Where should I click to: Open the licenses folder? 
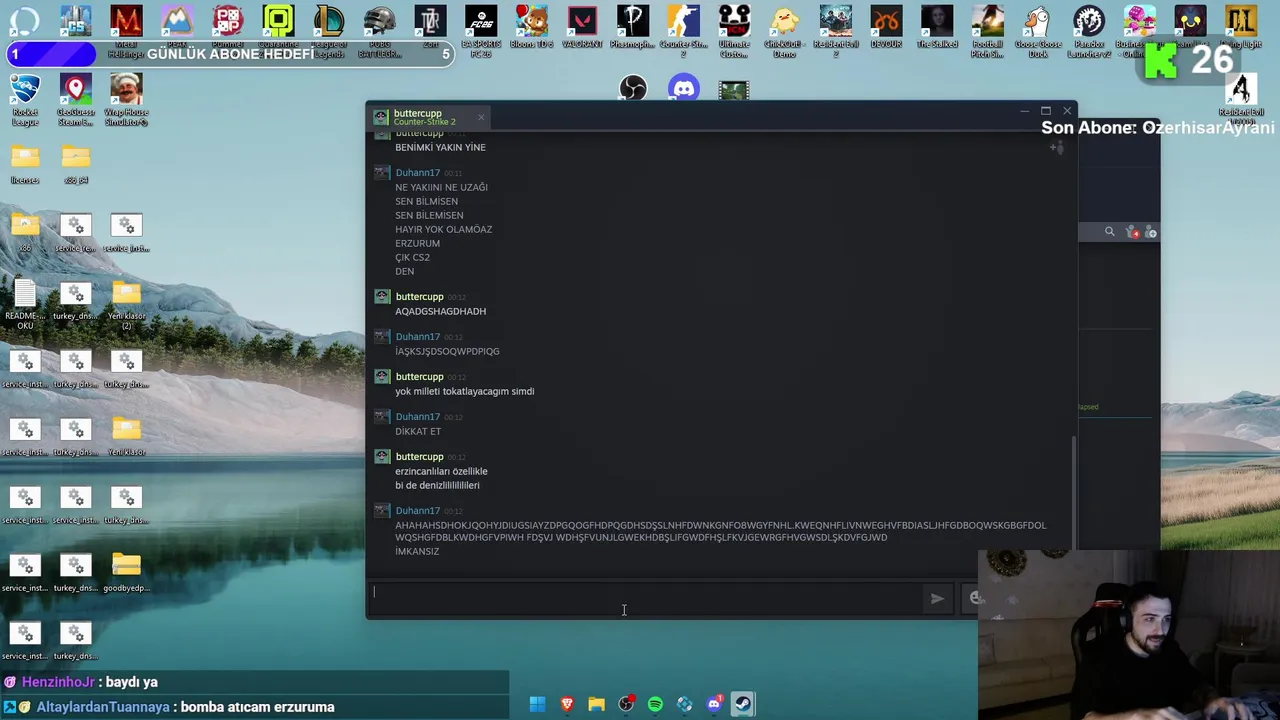(25, 164)
